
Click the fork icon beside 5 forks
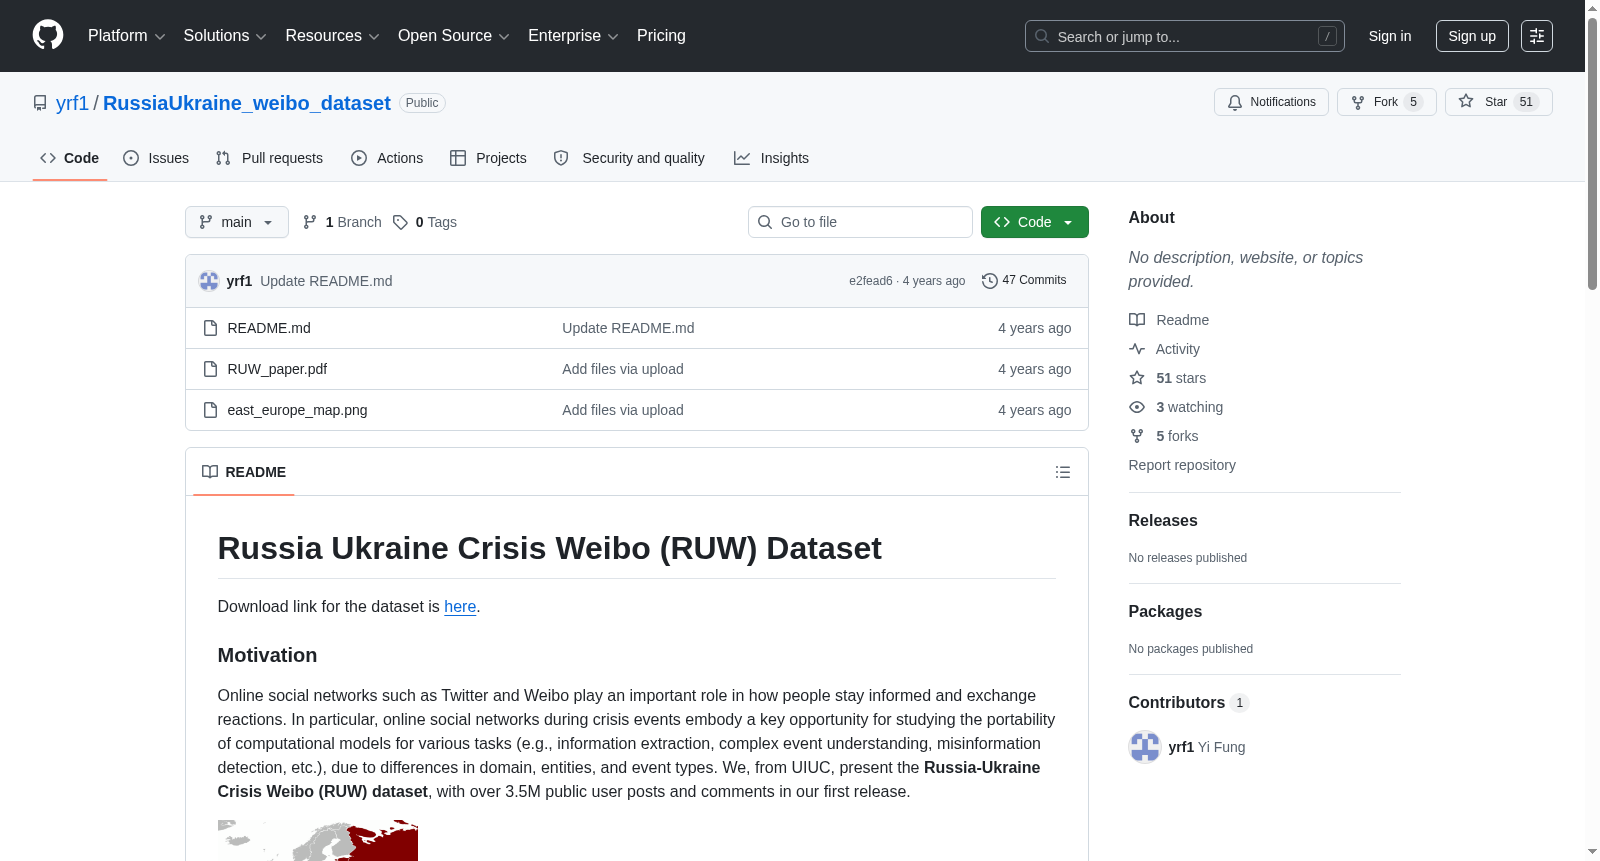click(1137, 436)
